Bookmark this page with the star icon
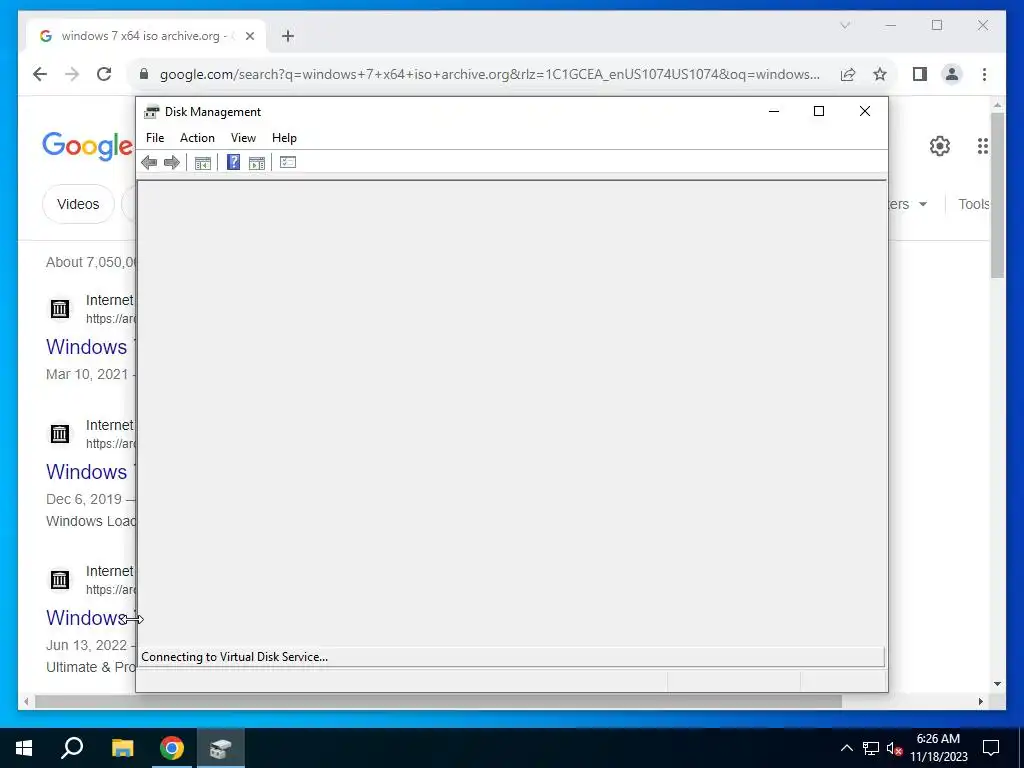 880,74
